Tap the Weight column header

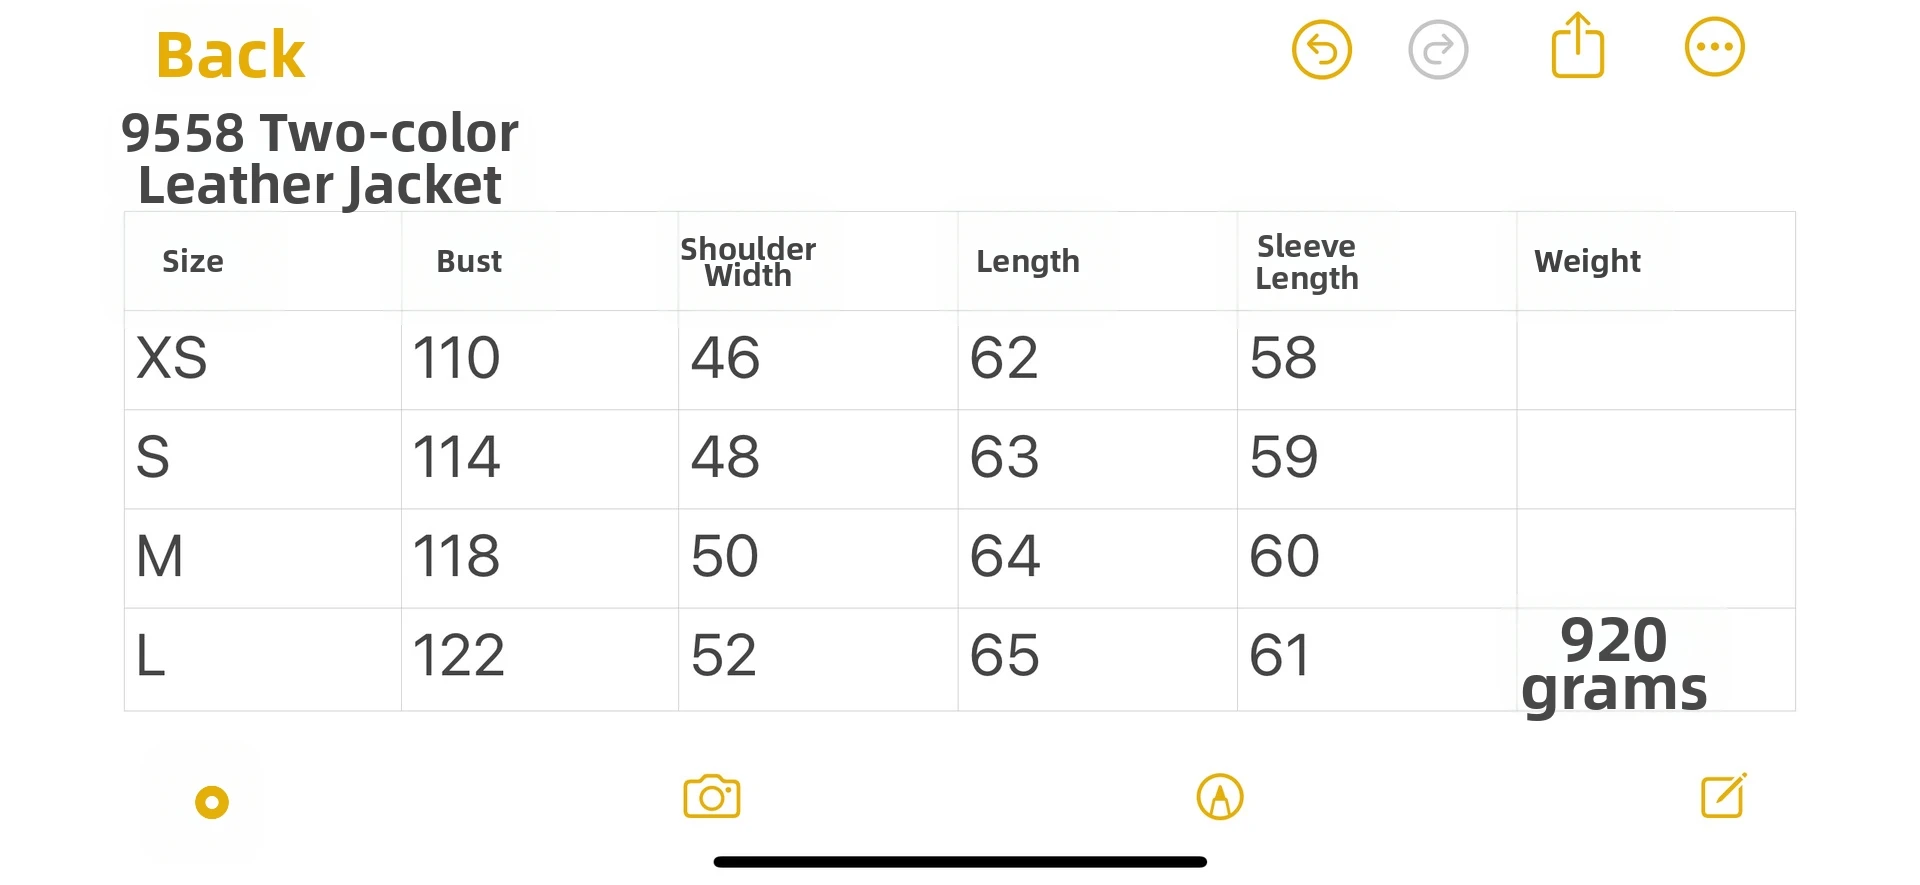click(1587, 261)
